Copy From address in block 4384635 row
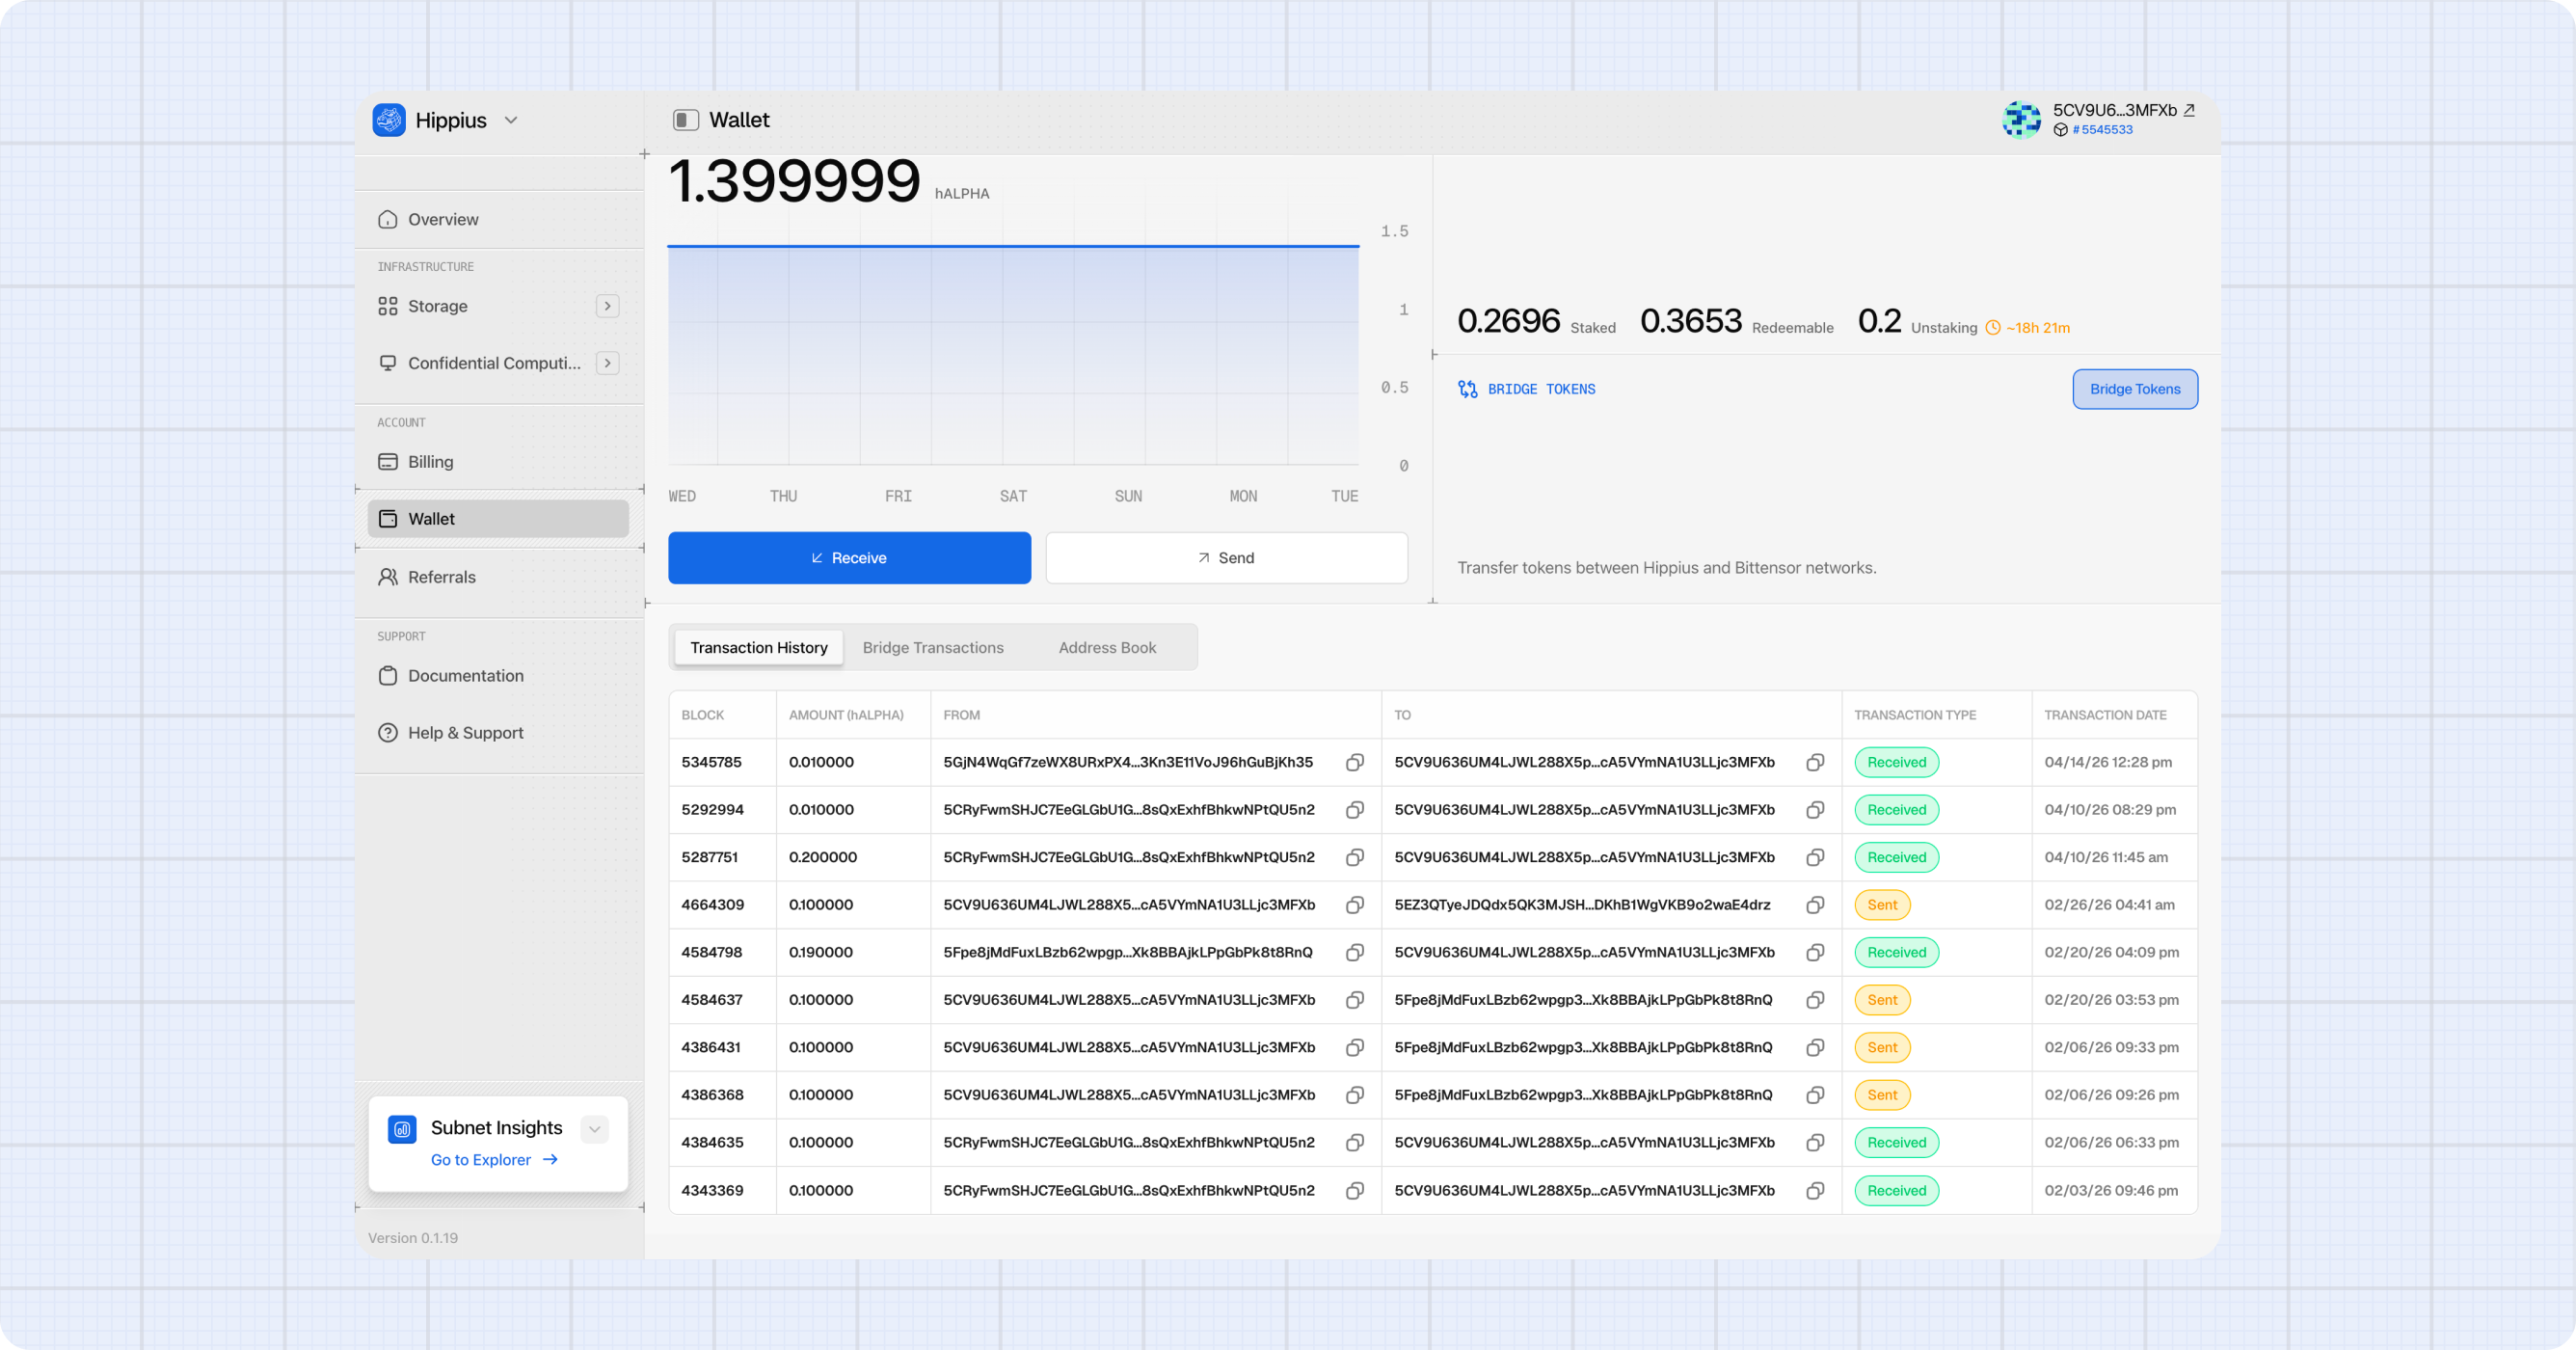The height and width of the screenshot is (1350, 2576). [1355, 1142]
